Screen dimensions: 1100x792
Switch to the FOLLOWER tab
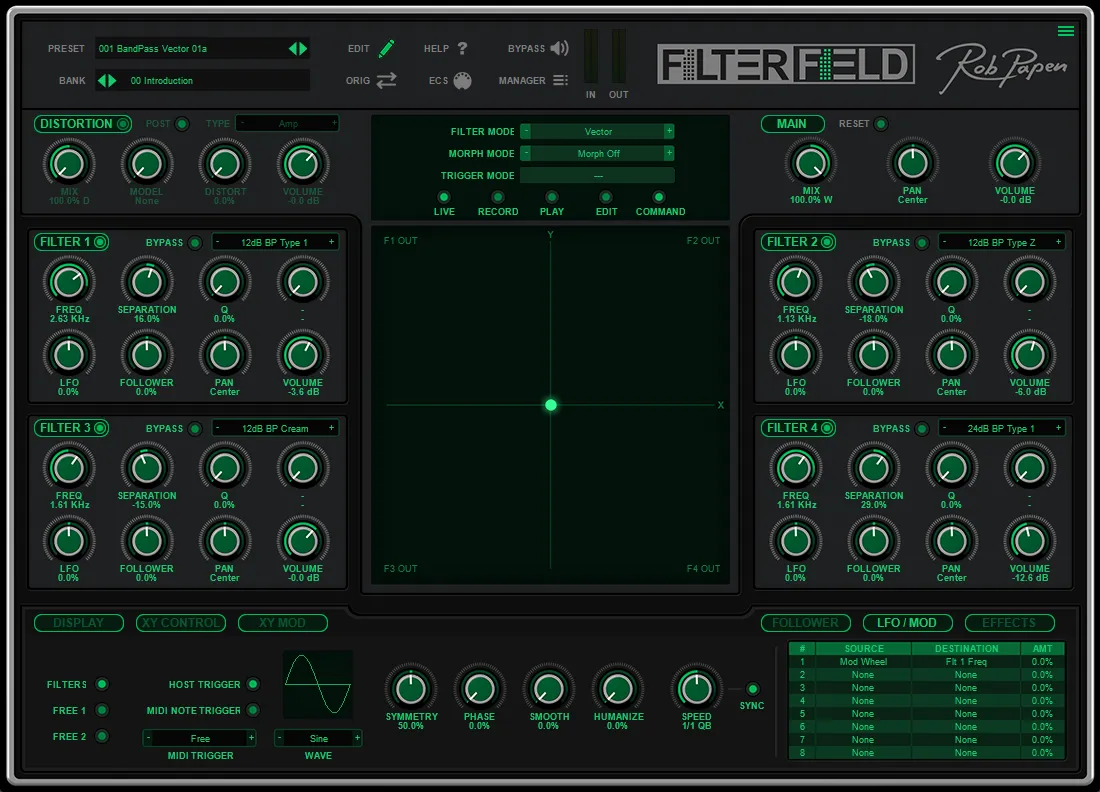(x=805, y=623)
